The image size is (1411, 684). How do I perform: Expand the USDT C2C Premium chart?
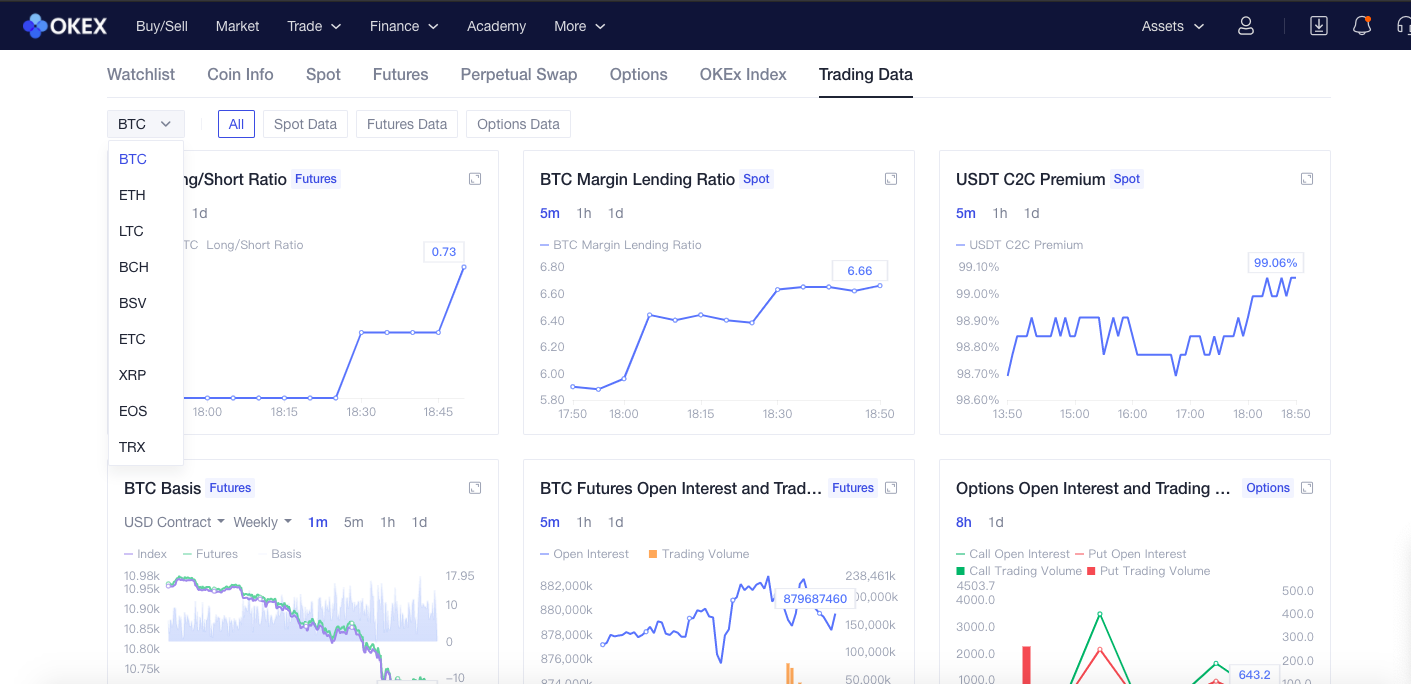point(1307,179)
